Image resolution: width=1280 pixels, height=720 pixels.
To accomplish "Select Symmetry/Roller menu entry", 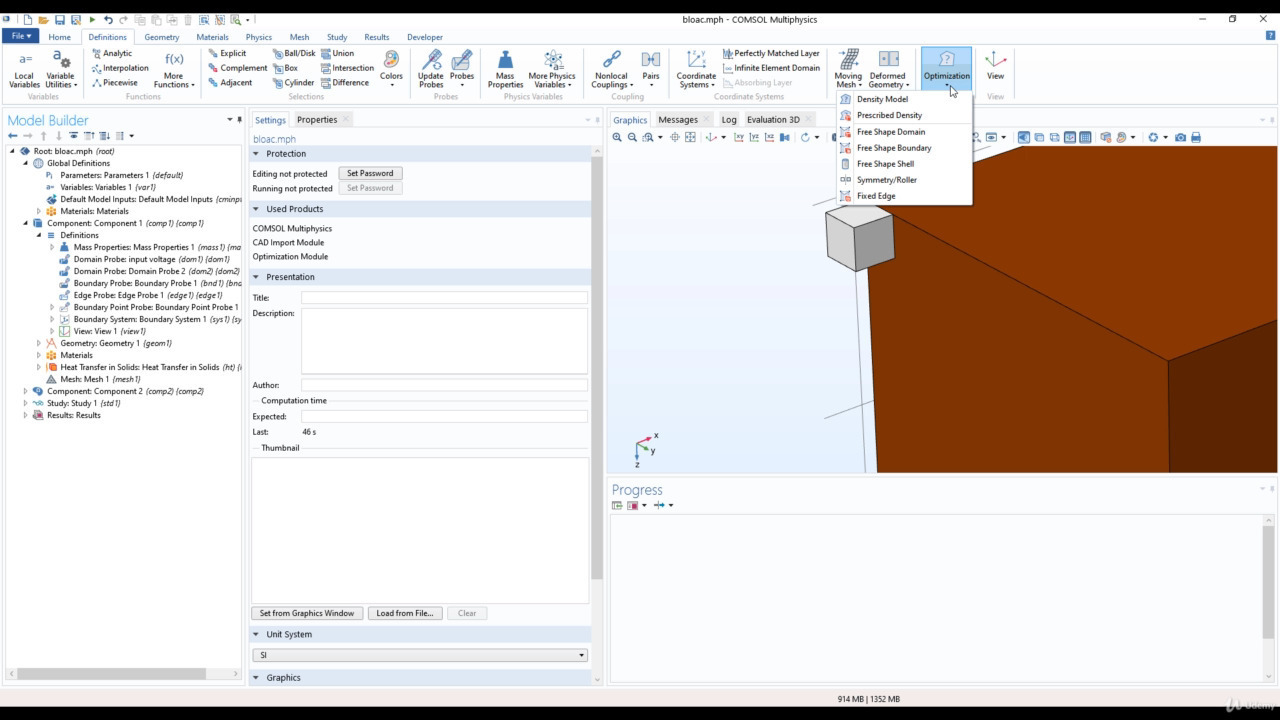I will 904,180.
